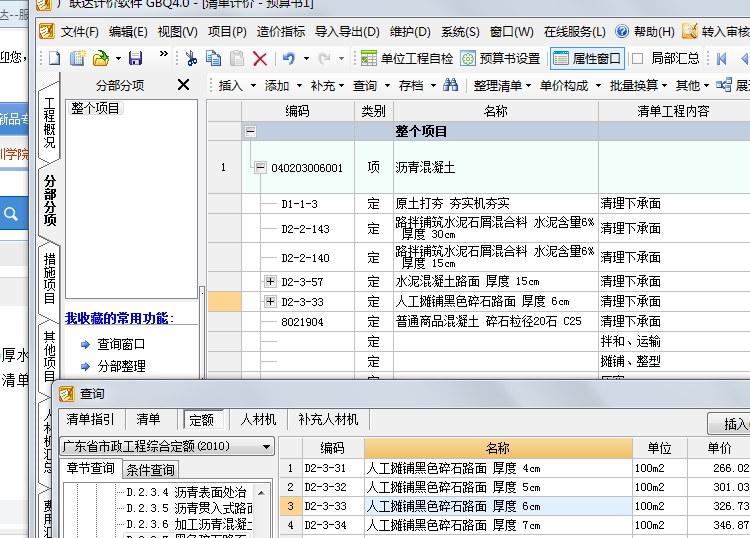Switch to 人材机 tab

coord(258,419)
